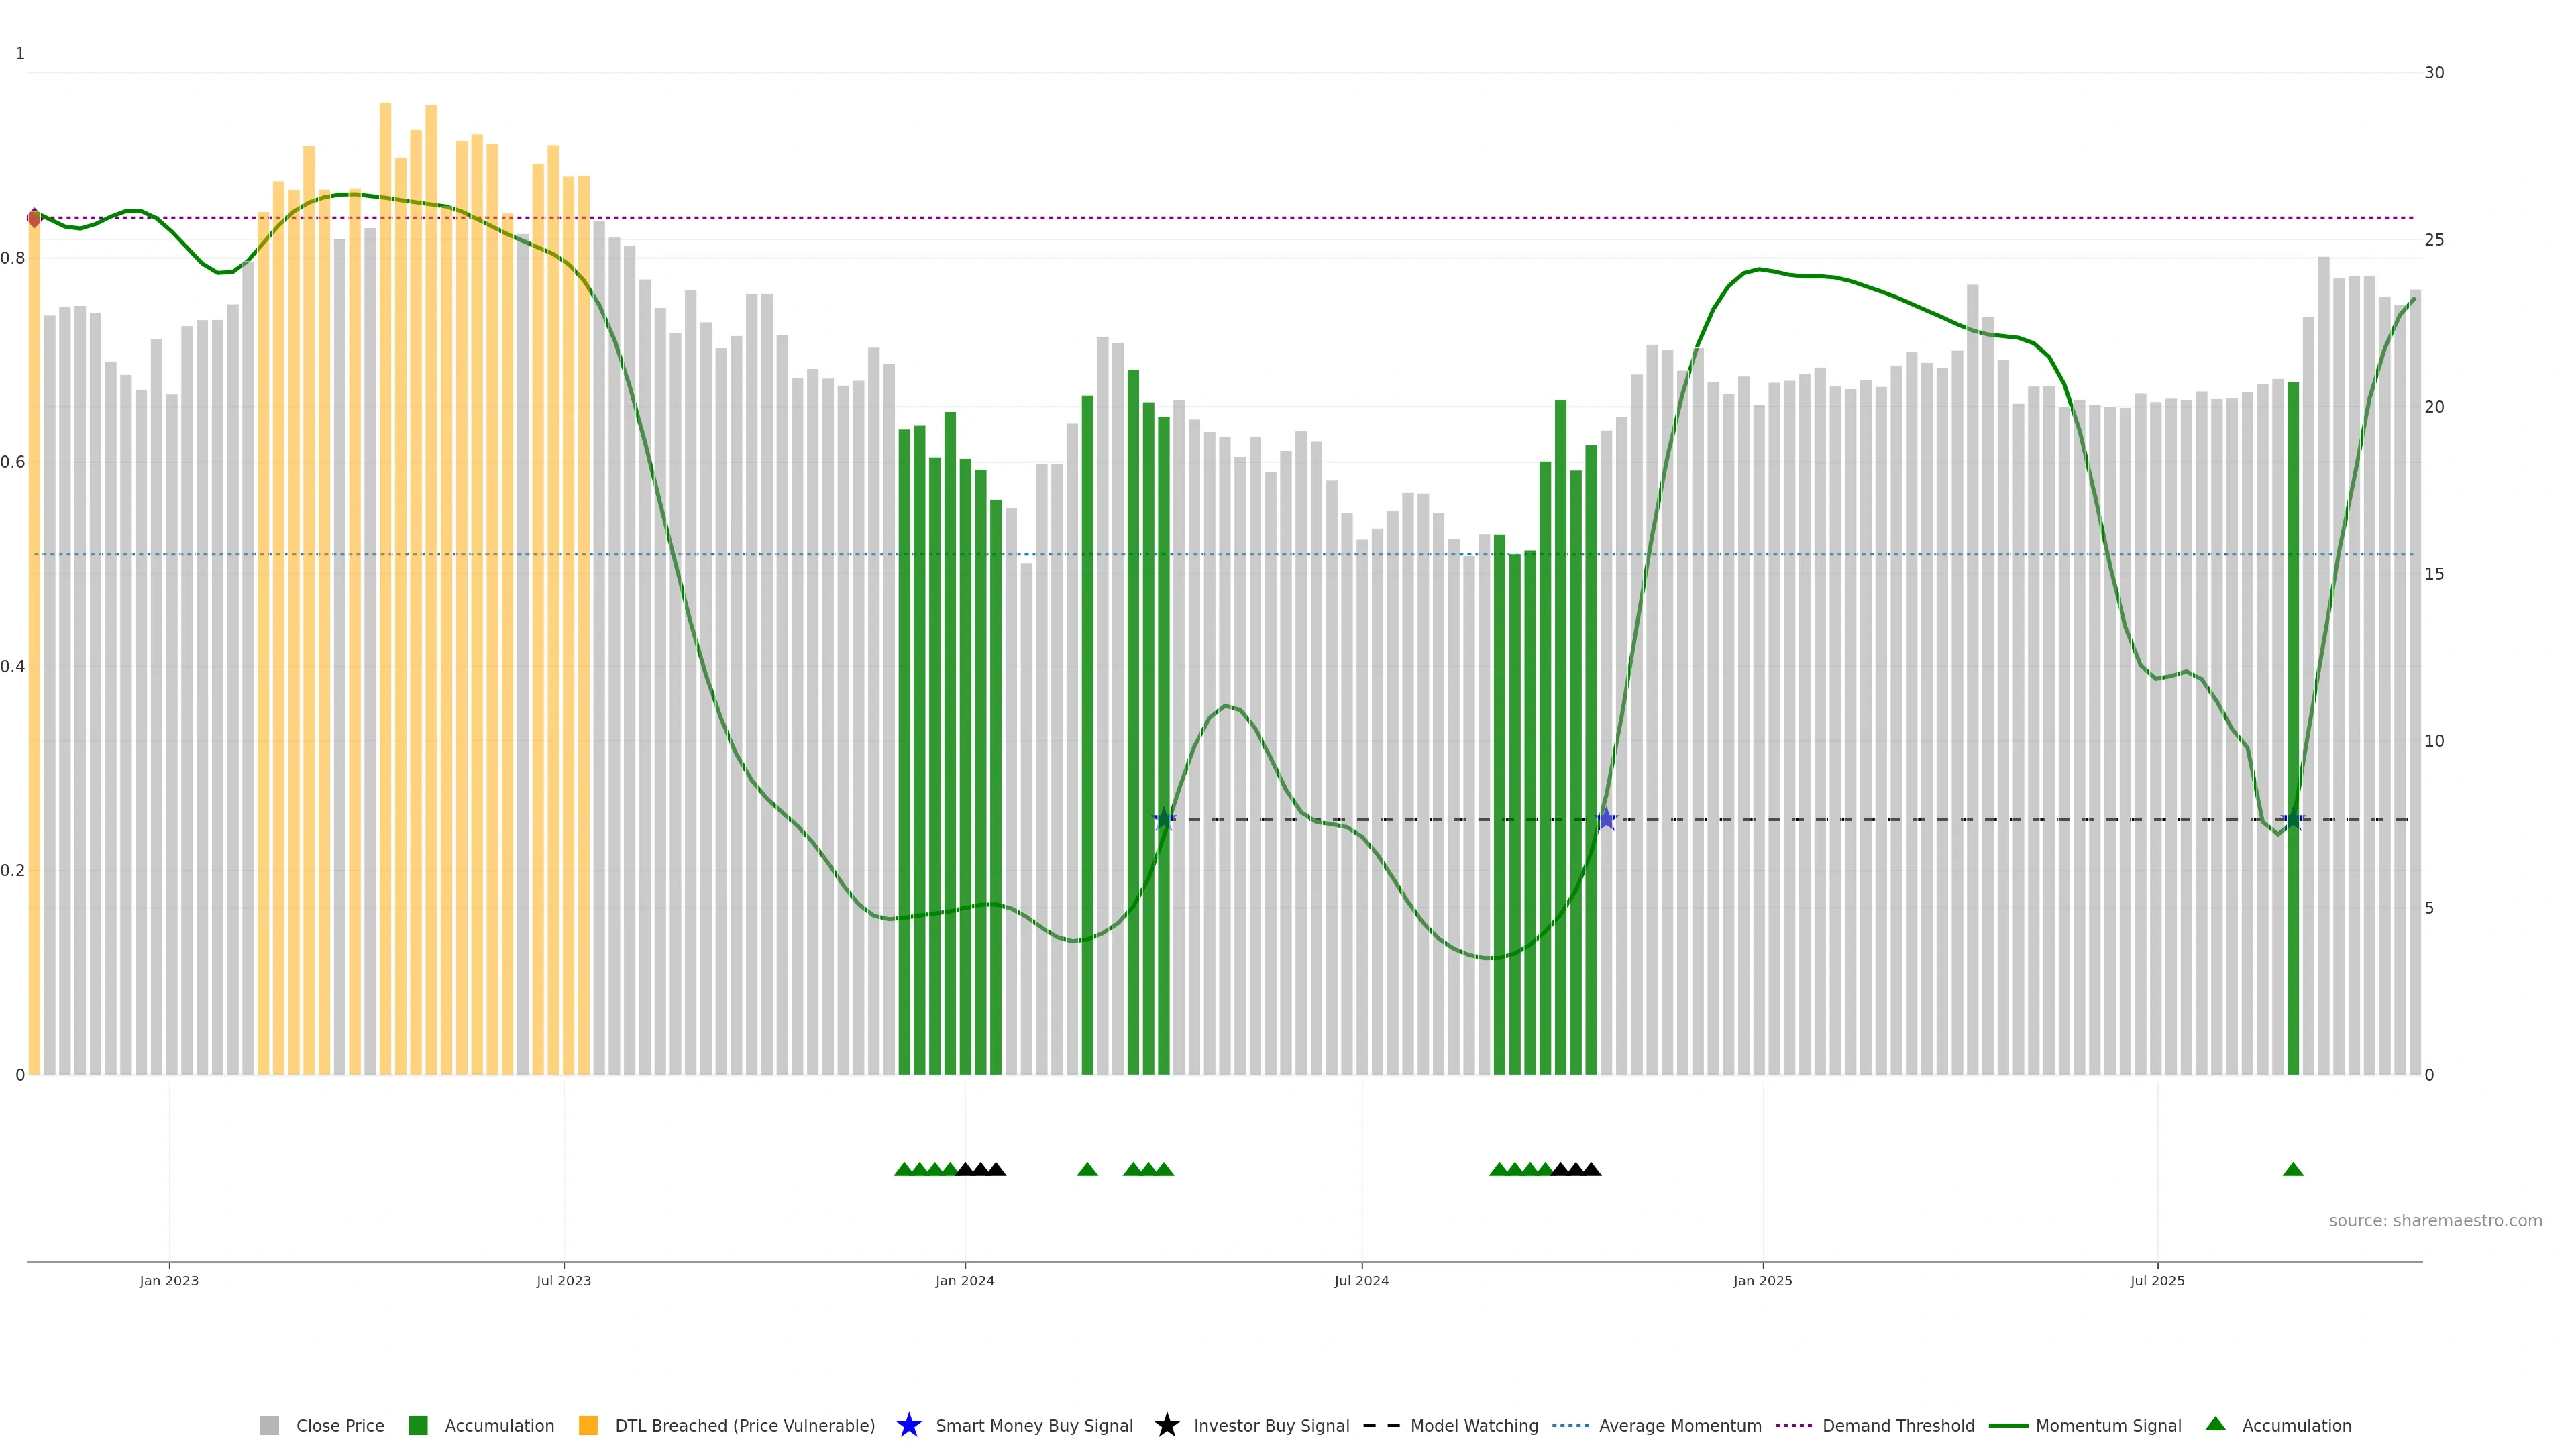
Task: Click the green Accumulation square color swatch
Action: click(x=418, y=1425)
